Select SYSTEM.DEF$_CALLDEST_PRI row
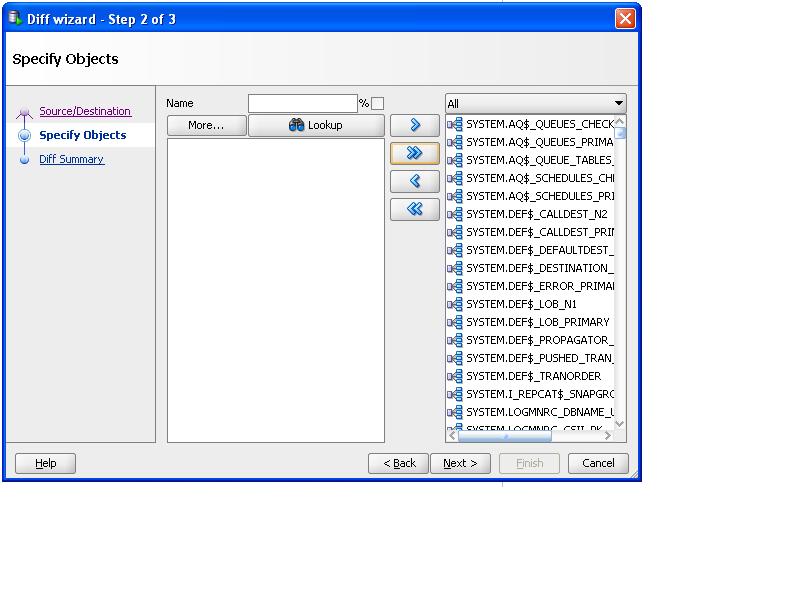This screenshot has height=600, width=800. pyautogui.click(x=531, y=232)
